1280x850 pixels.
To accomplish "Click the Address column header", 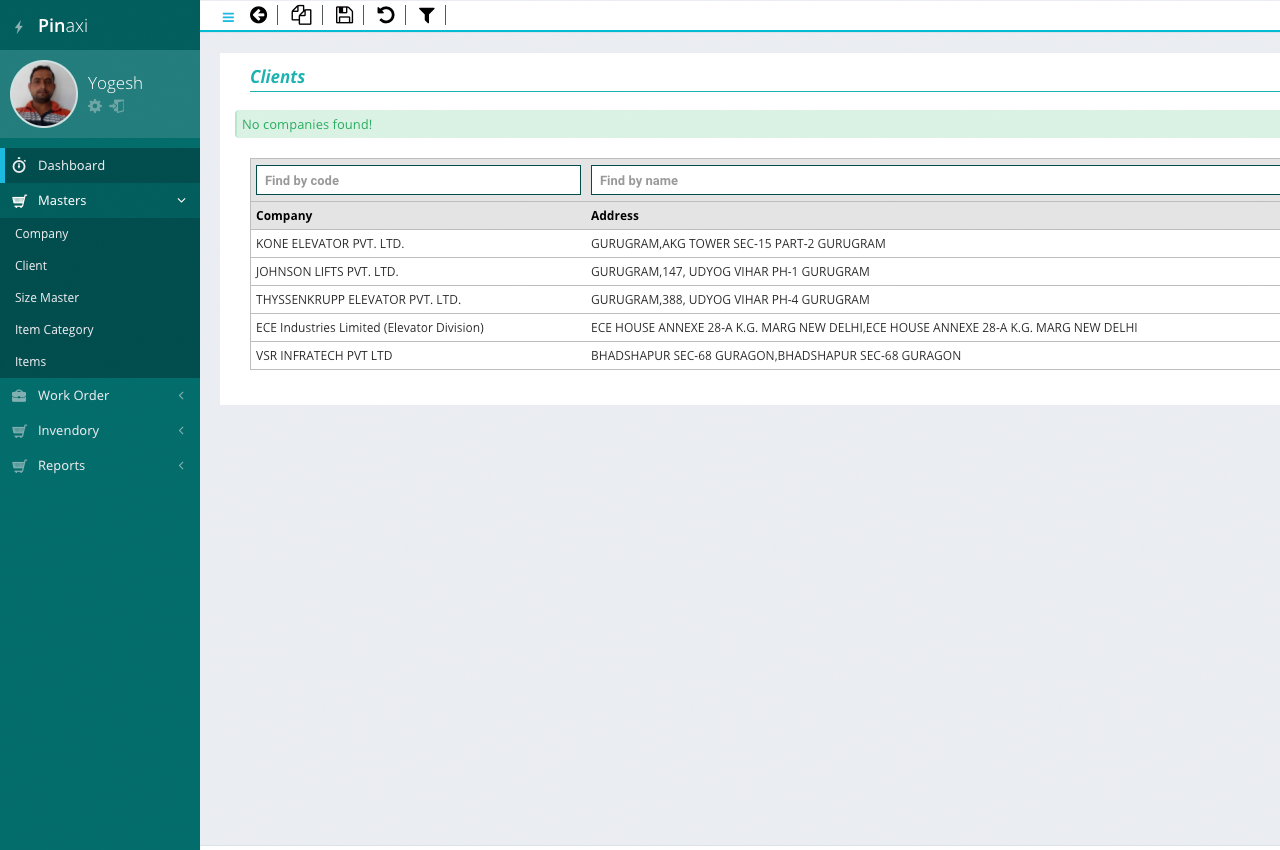I will (615, 216).
